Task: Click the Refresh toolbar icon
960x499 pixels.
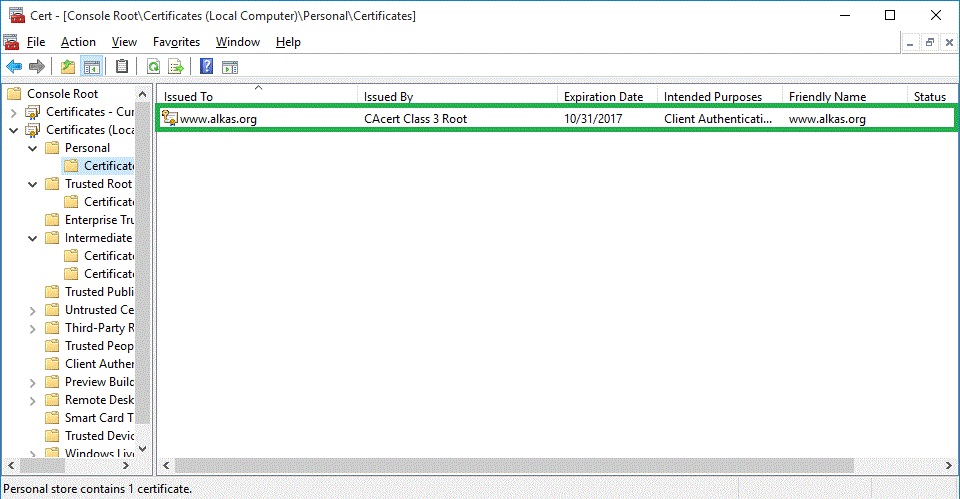Action: [153, 67]
